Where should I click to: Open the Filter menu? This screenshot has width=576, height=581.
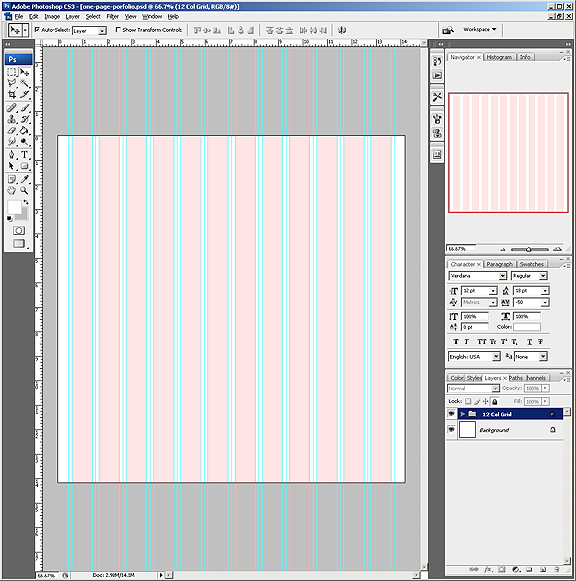coord(113,17)
